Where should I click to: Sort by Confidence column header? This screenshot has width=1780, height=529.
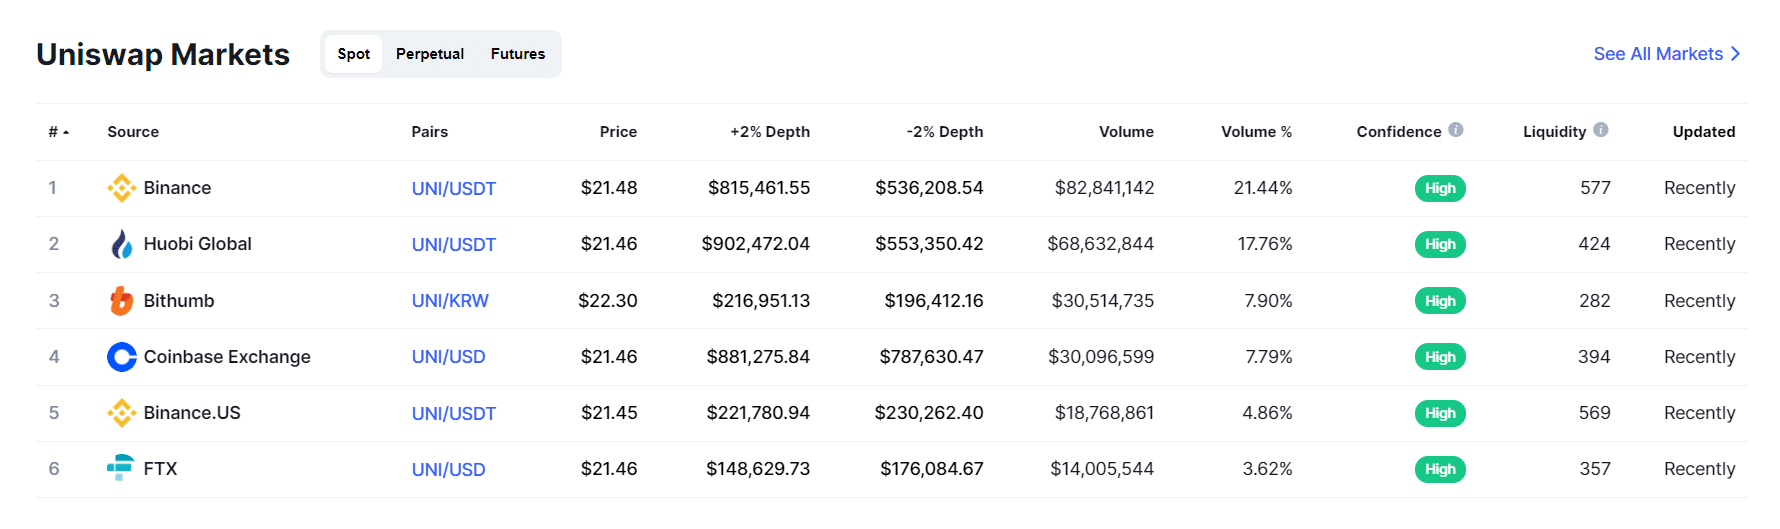click(1399, 132)
